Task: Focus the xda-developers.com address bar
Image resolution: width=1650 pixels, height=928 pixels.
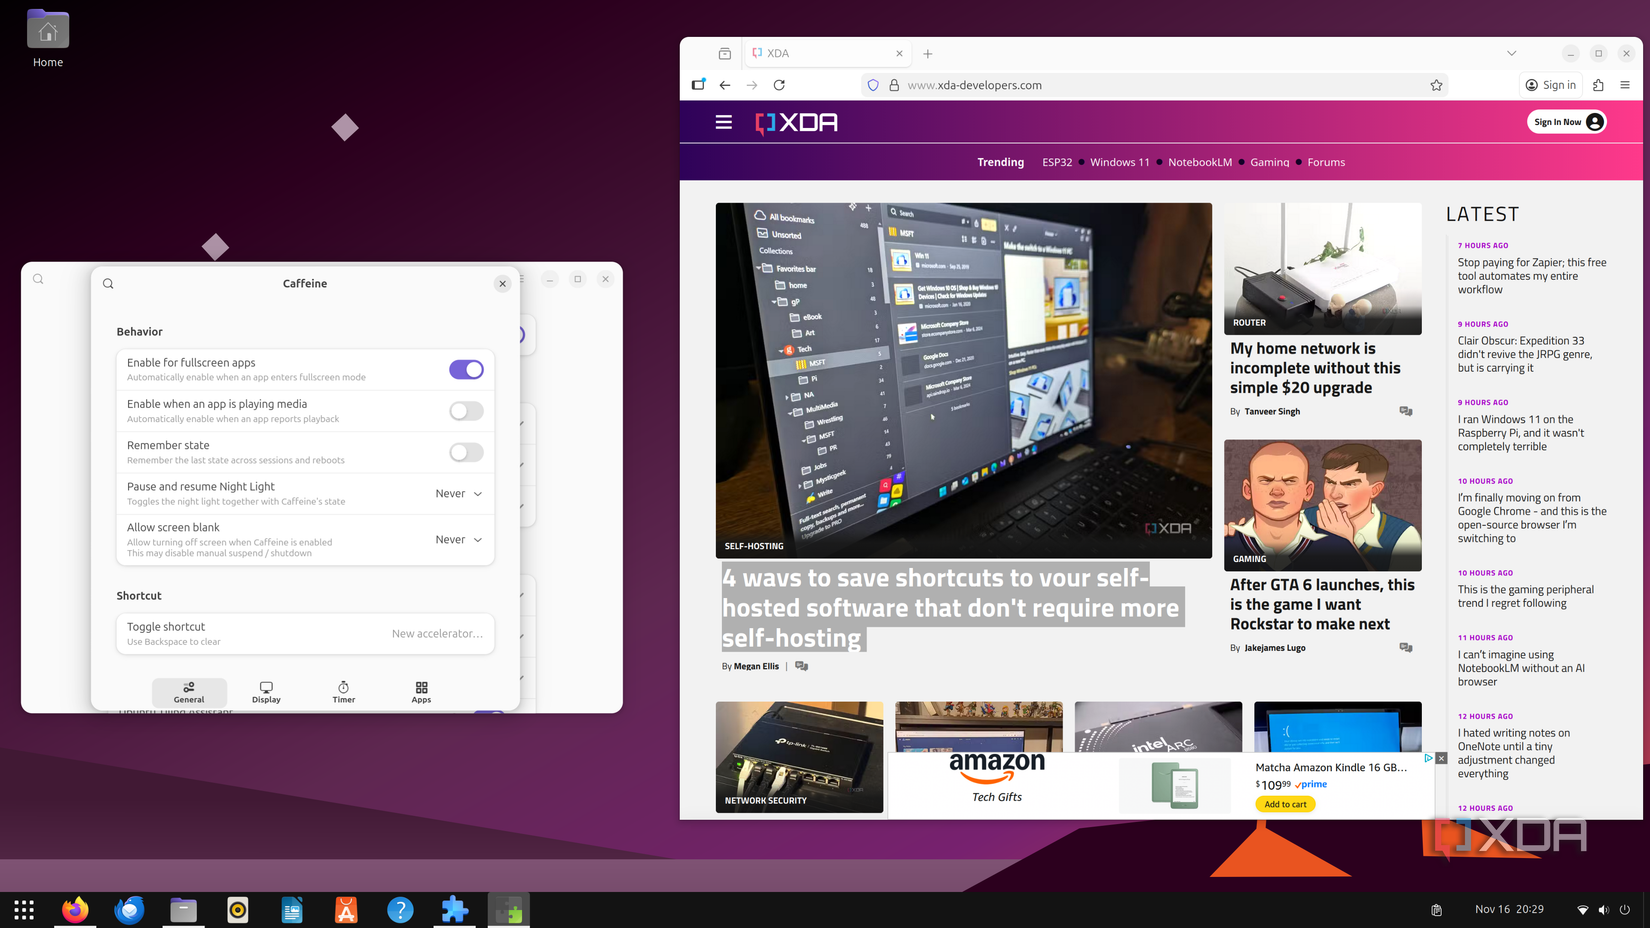Action: click(1155, 85)
